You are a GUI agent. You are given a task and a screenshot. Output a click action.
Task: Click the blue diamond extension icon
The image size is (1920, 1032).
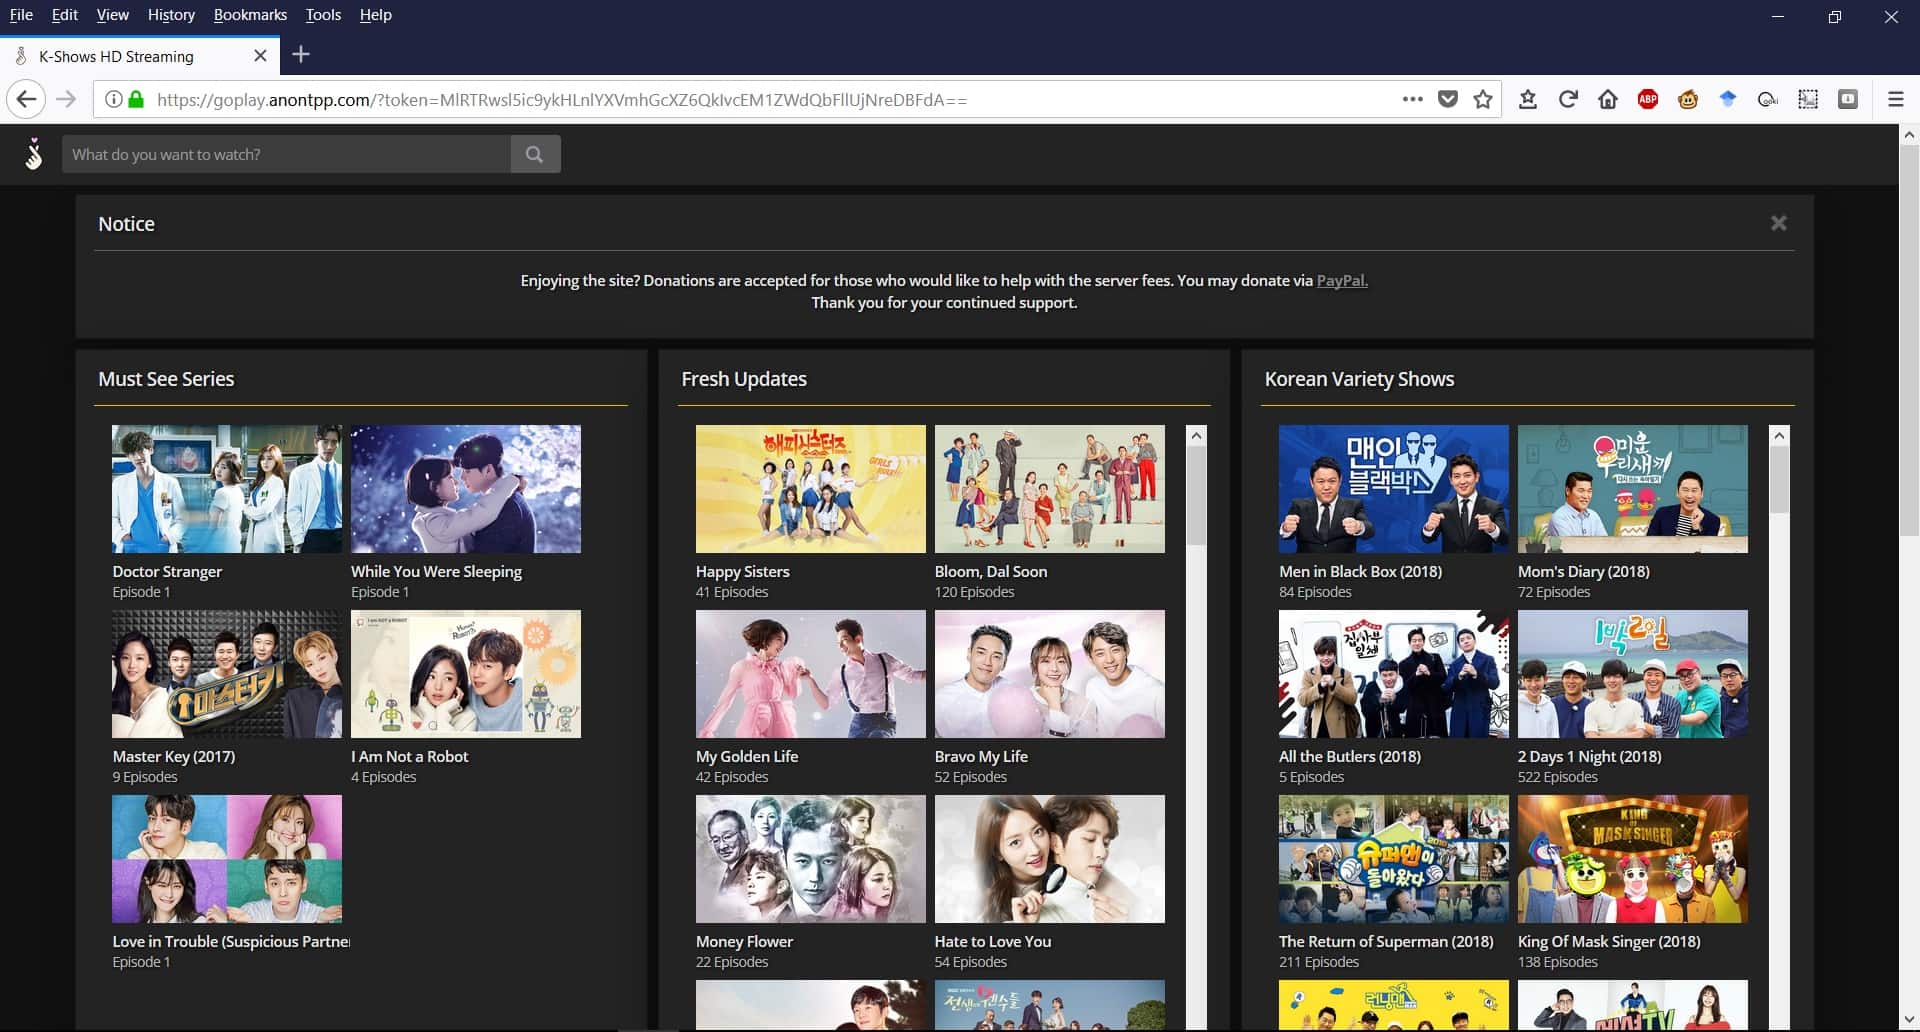point(1728,99)
